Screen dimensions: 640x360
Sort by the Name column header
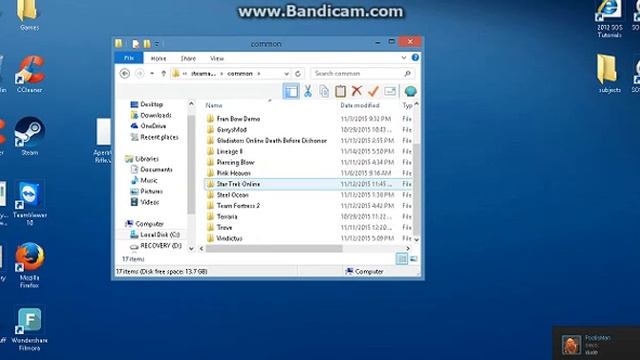point(214,105)
